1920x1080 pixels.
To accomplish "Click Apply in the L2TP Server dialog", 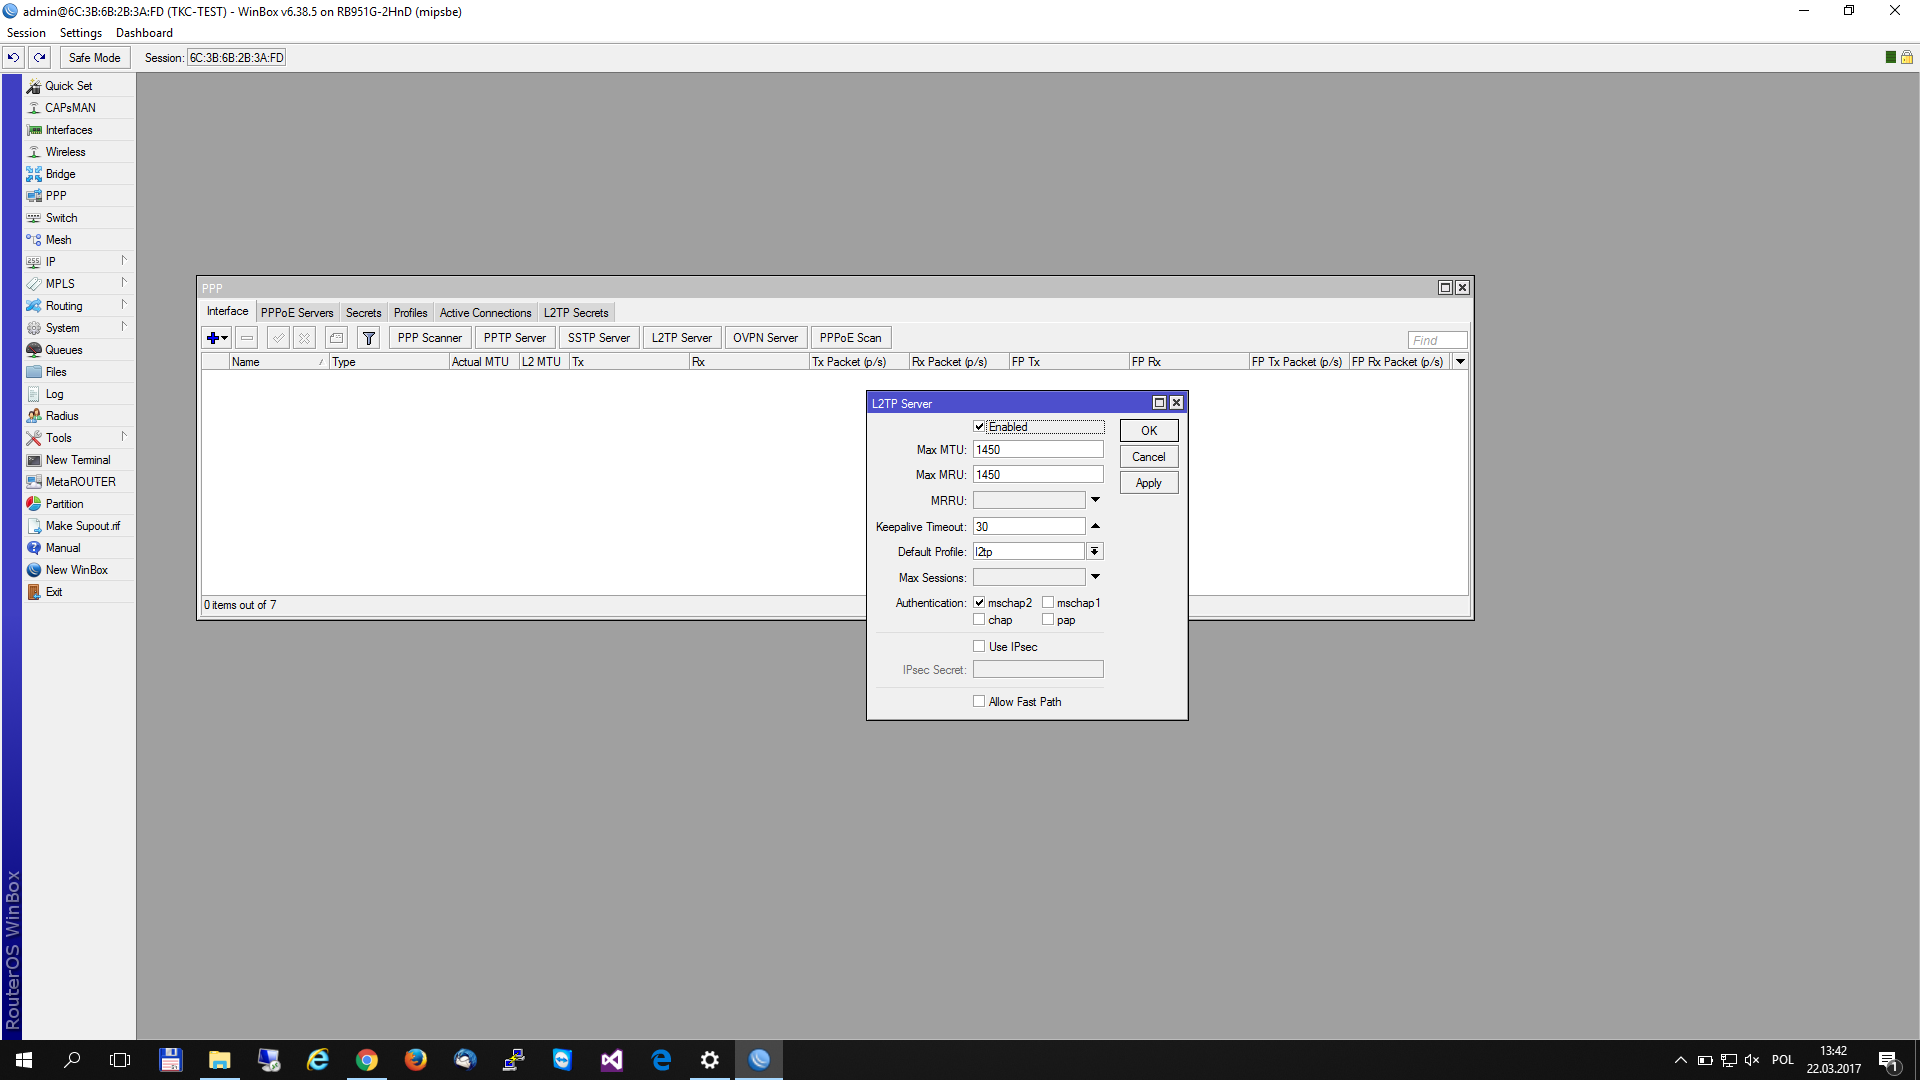I will 1149,483.
